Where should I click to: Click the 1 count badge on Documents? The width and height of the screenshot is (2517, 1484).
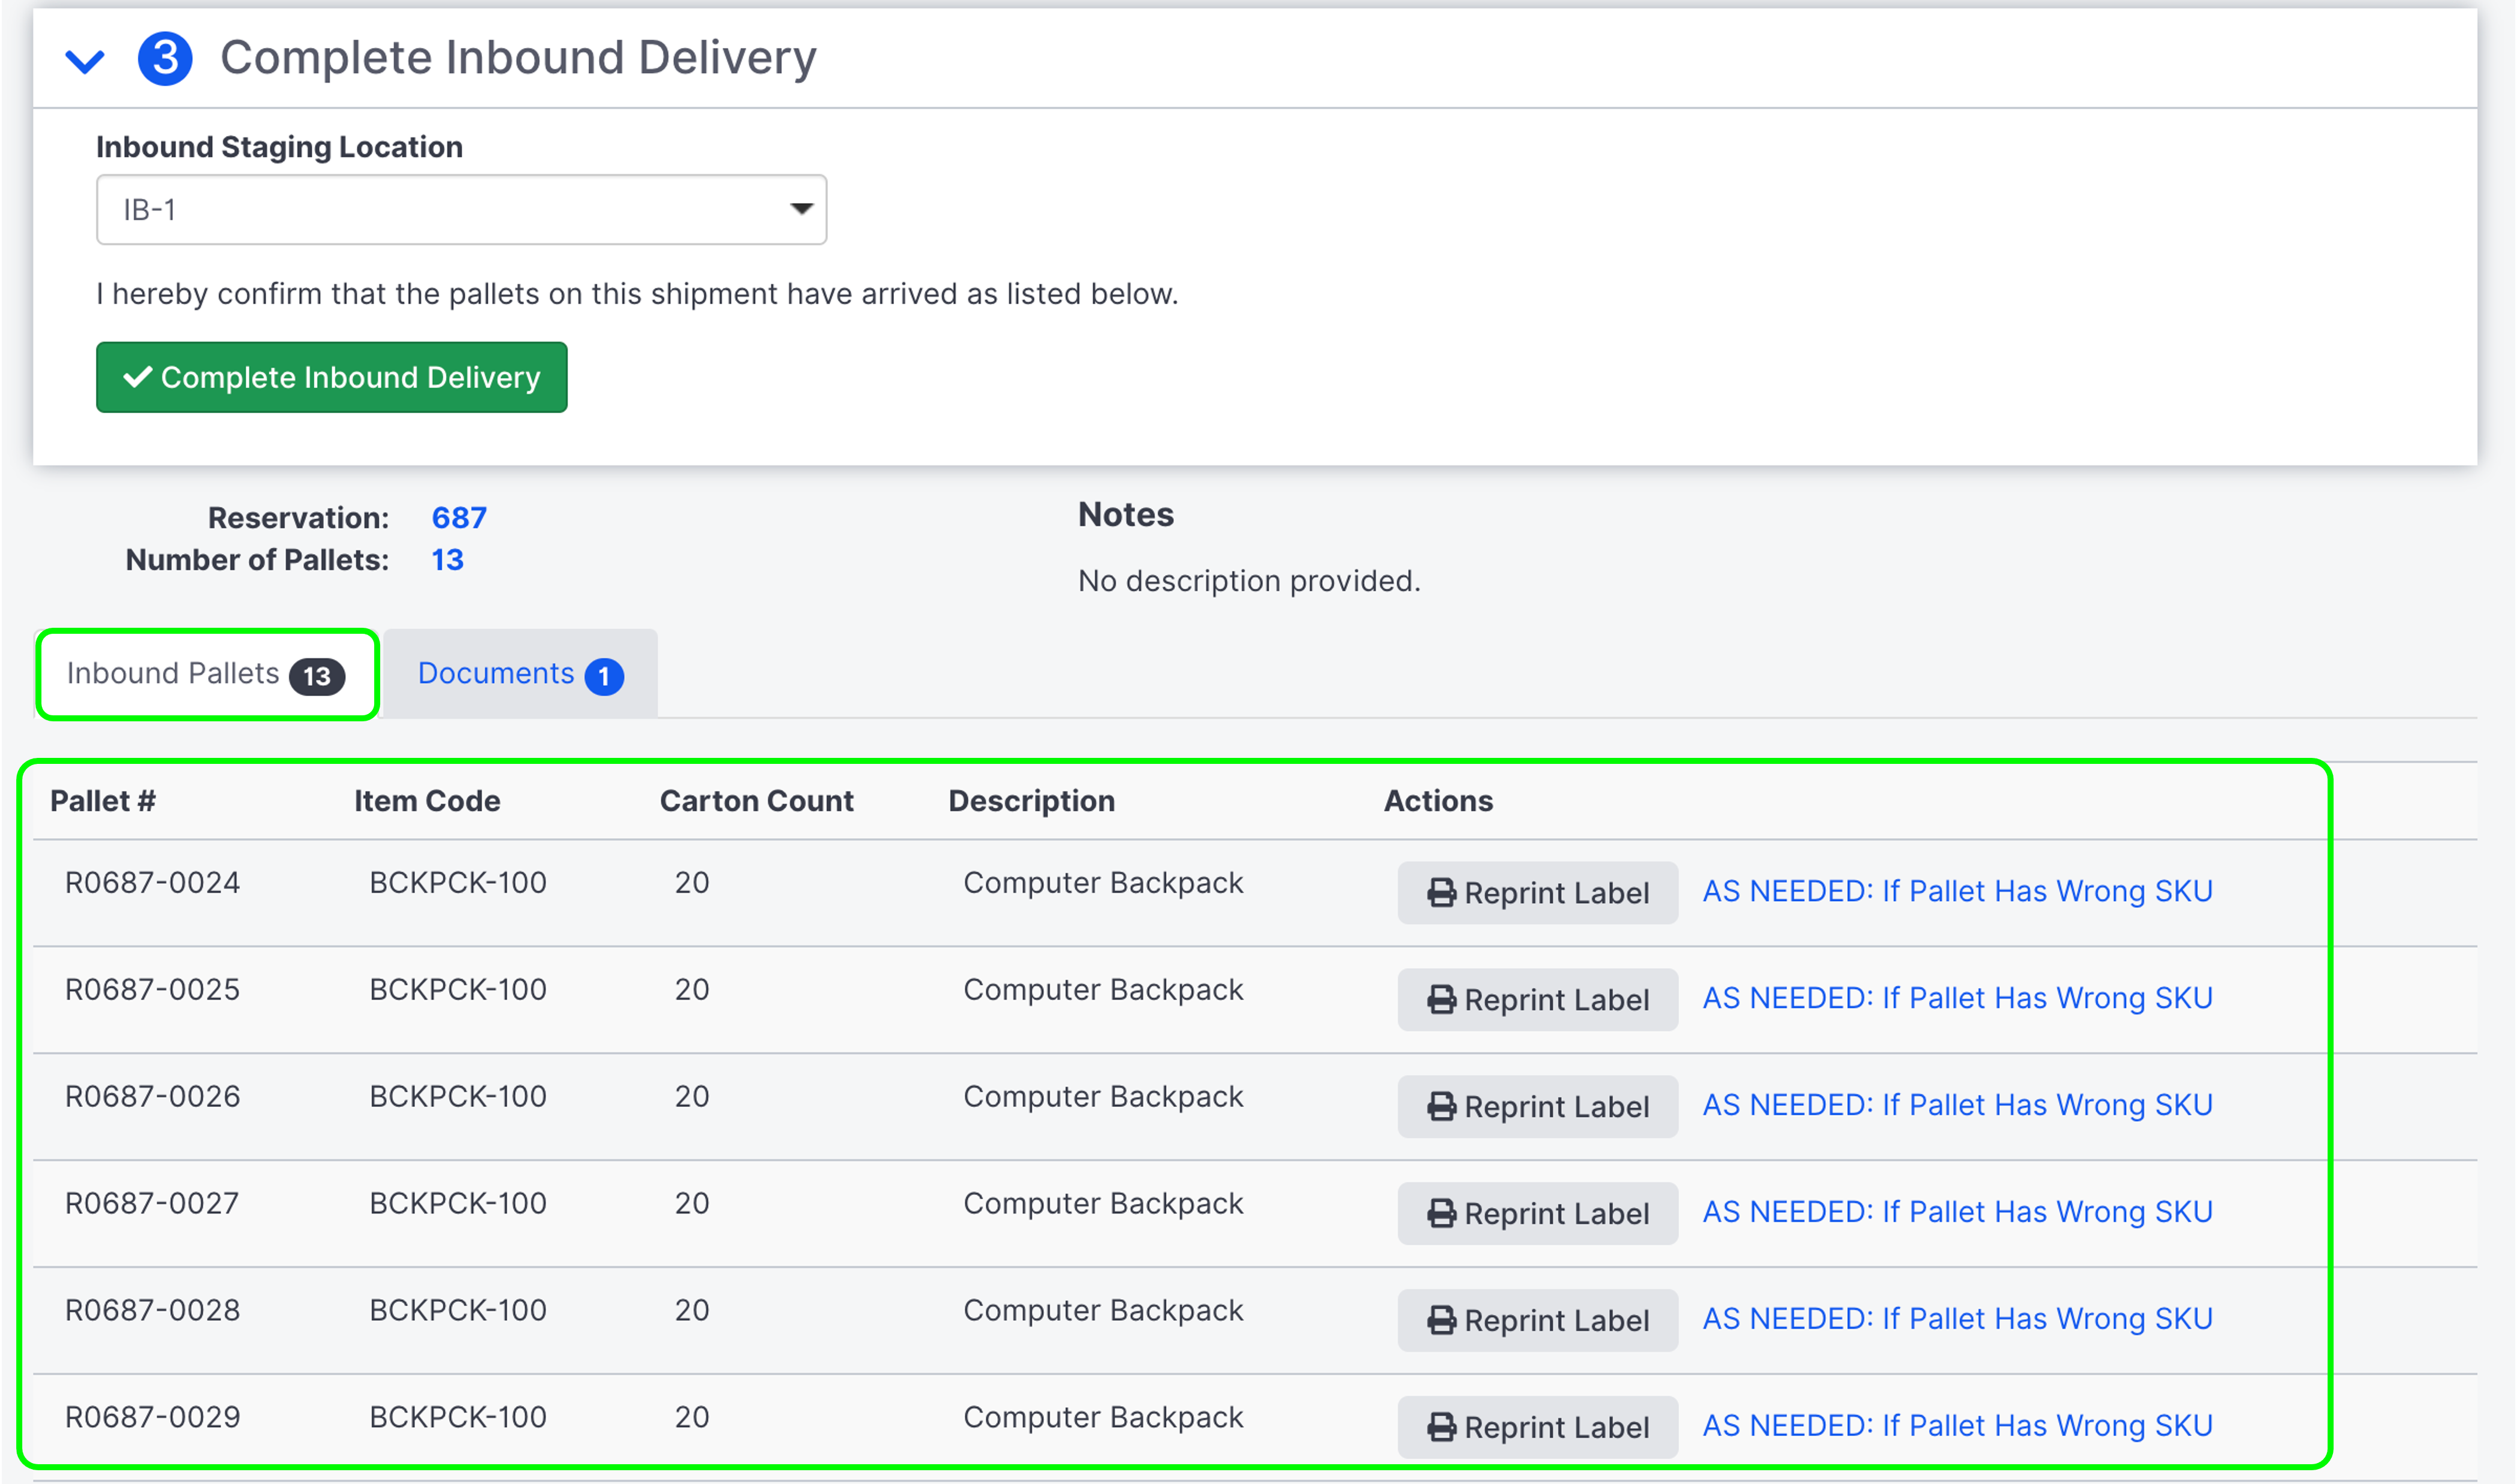(604, 675)
